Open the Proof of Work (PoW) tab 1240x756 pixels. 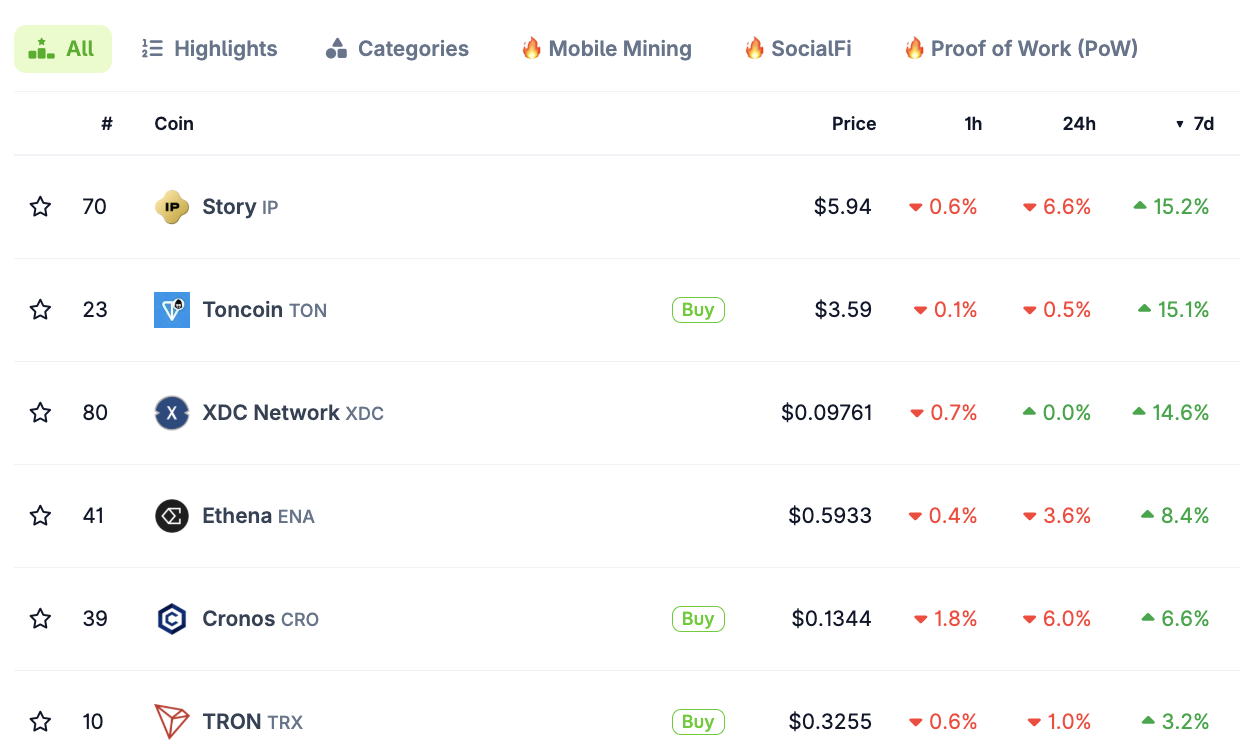(x=1020, y=48)
